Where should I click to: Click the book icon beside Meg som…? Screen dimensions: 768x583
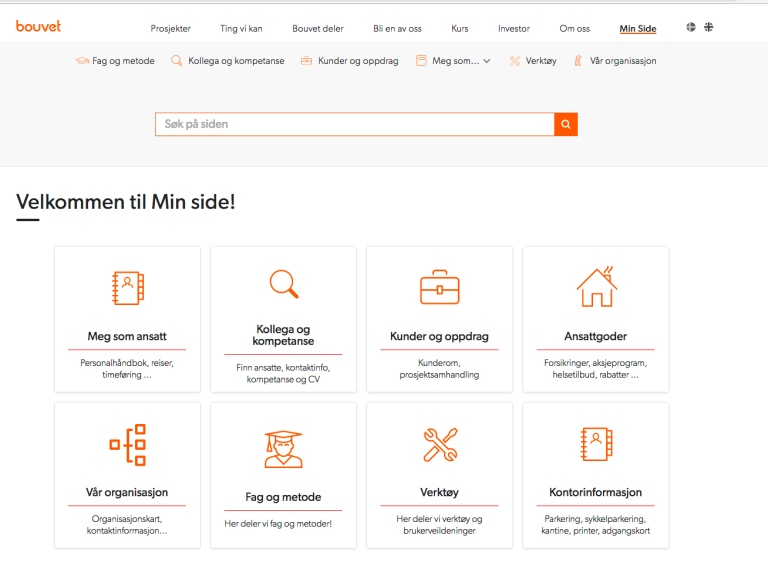[x=421, y=61]
